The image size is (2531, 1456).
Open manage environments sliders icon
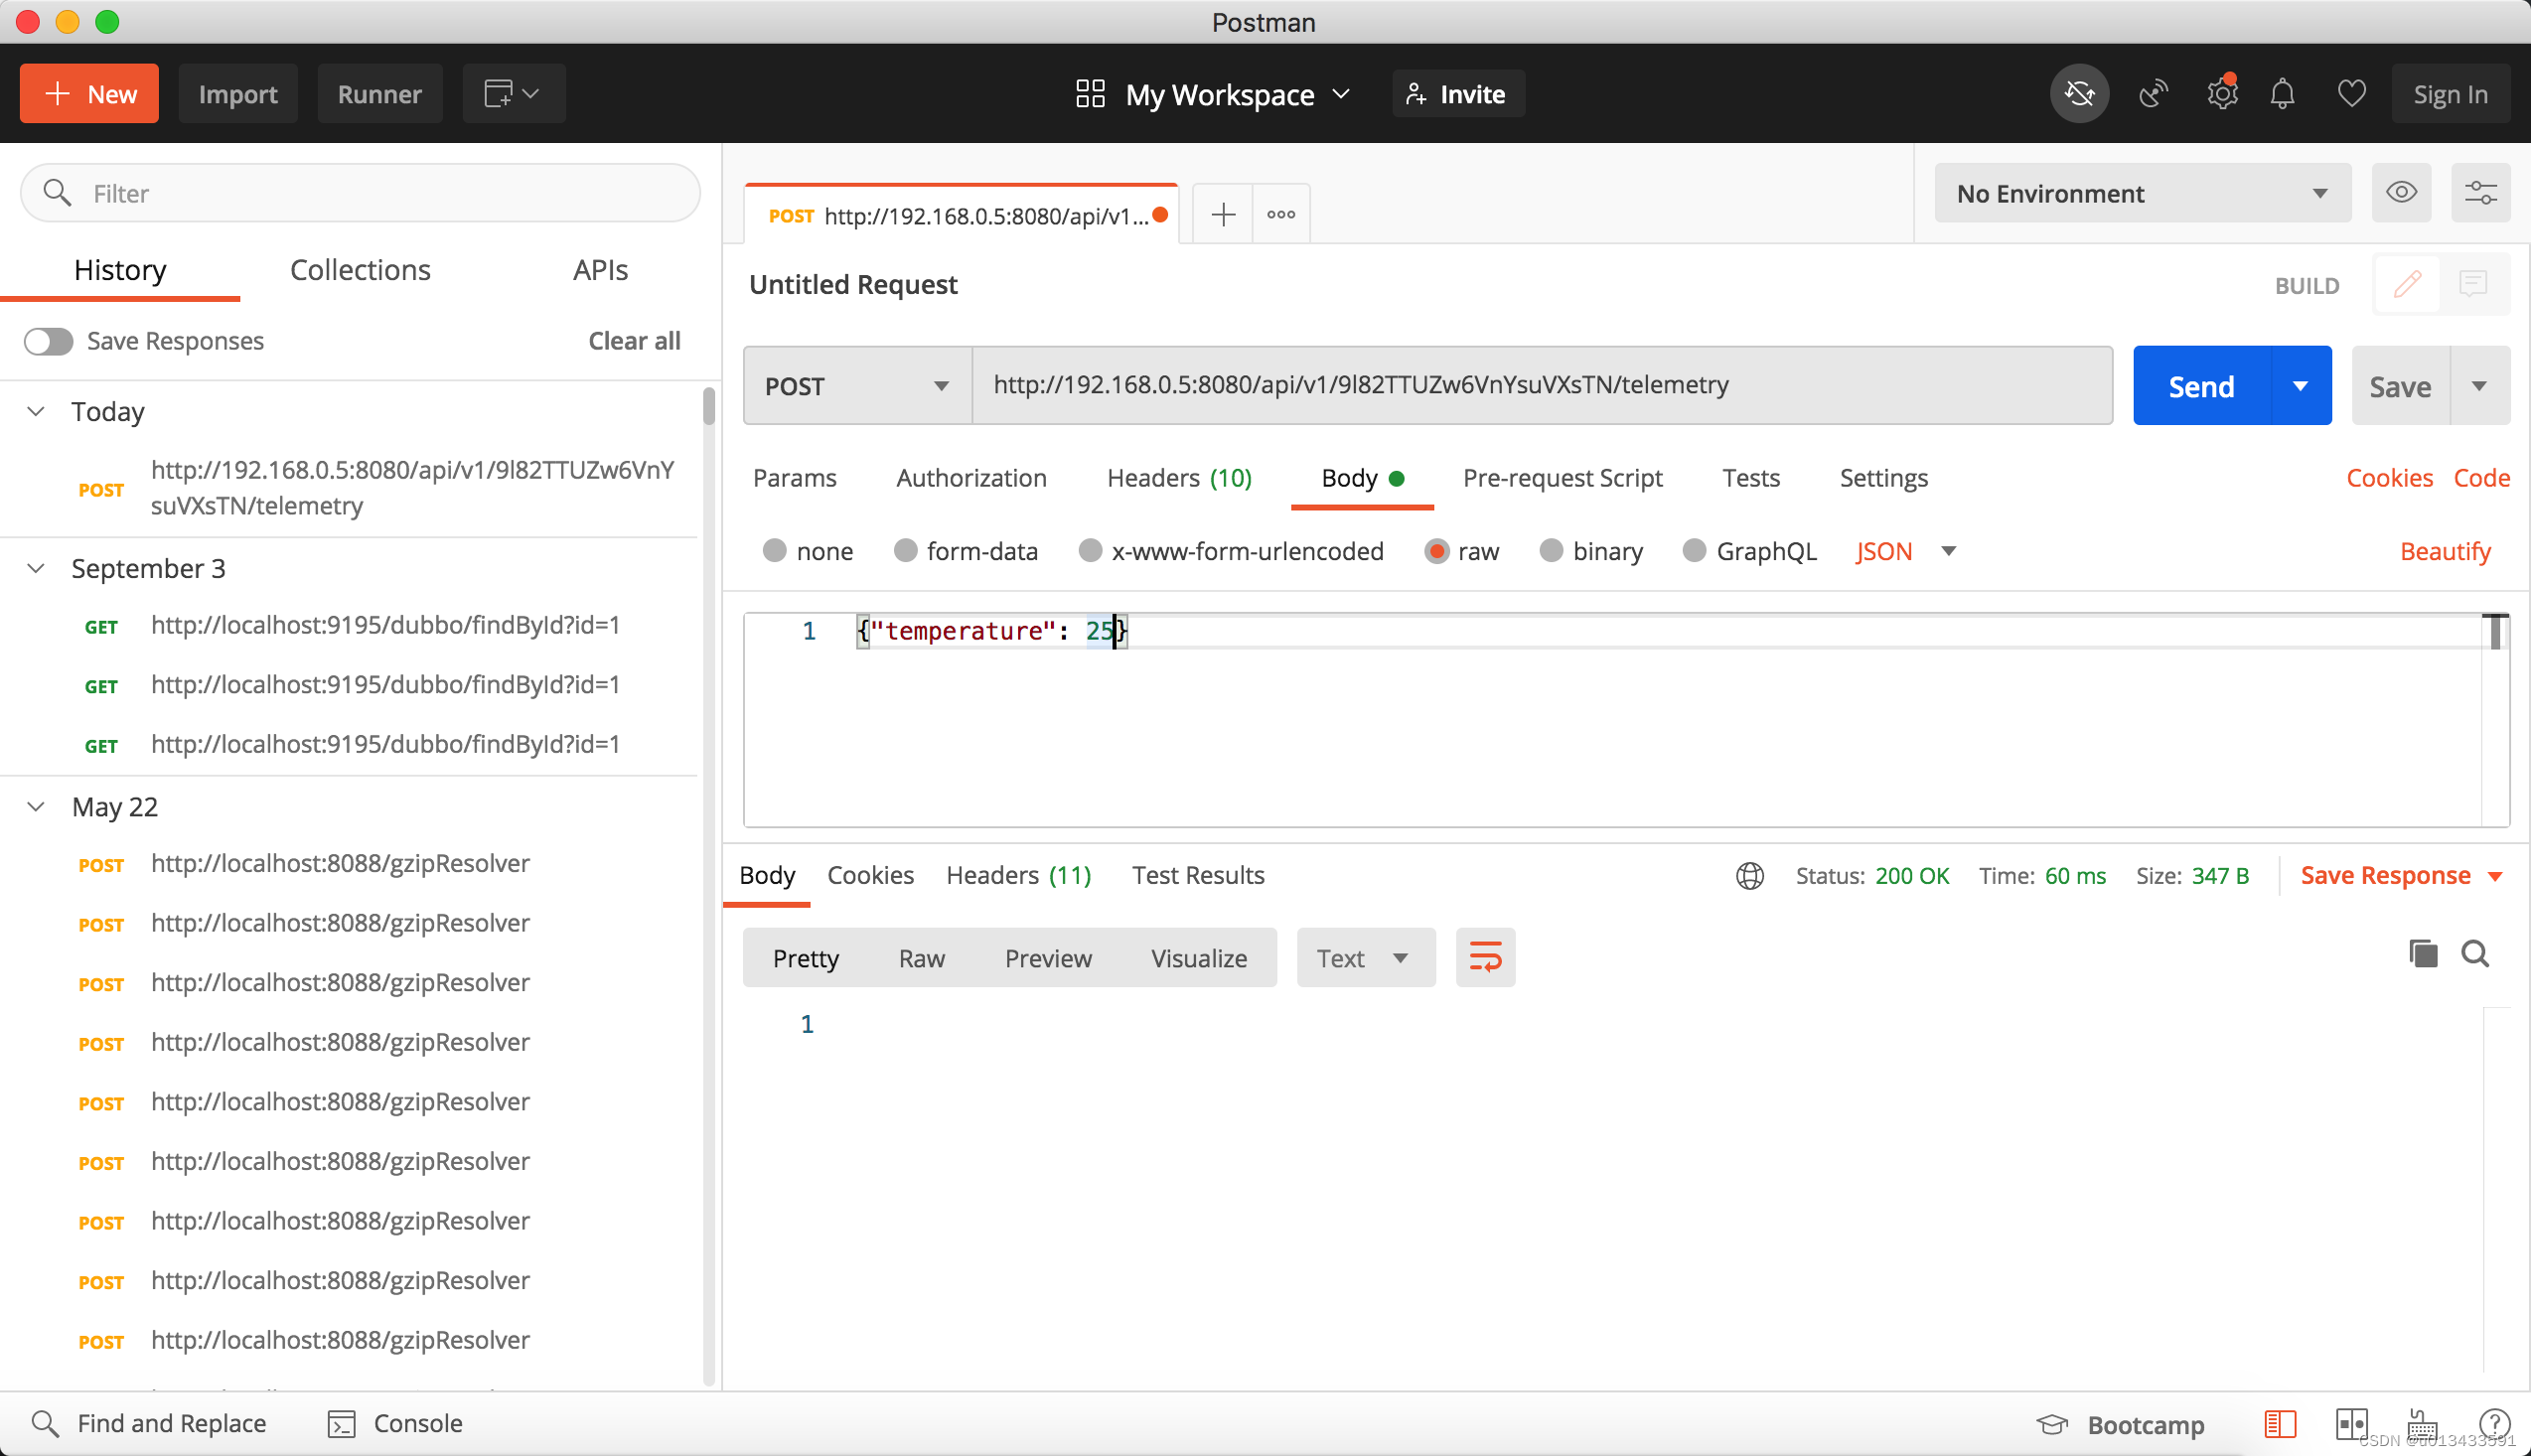pyautogui.click(x=2480, y=192)
